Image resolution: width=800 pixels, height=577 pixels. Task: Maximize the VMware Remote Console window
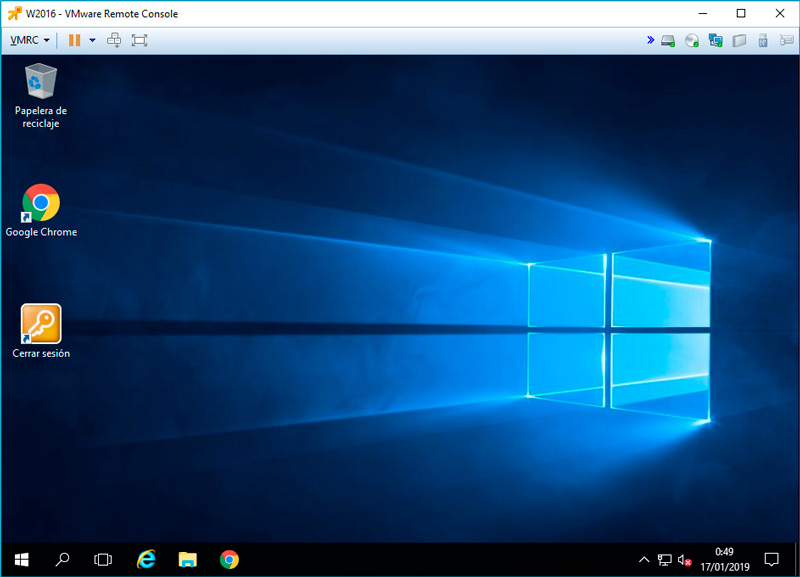pos(741,13)
